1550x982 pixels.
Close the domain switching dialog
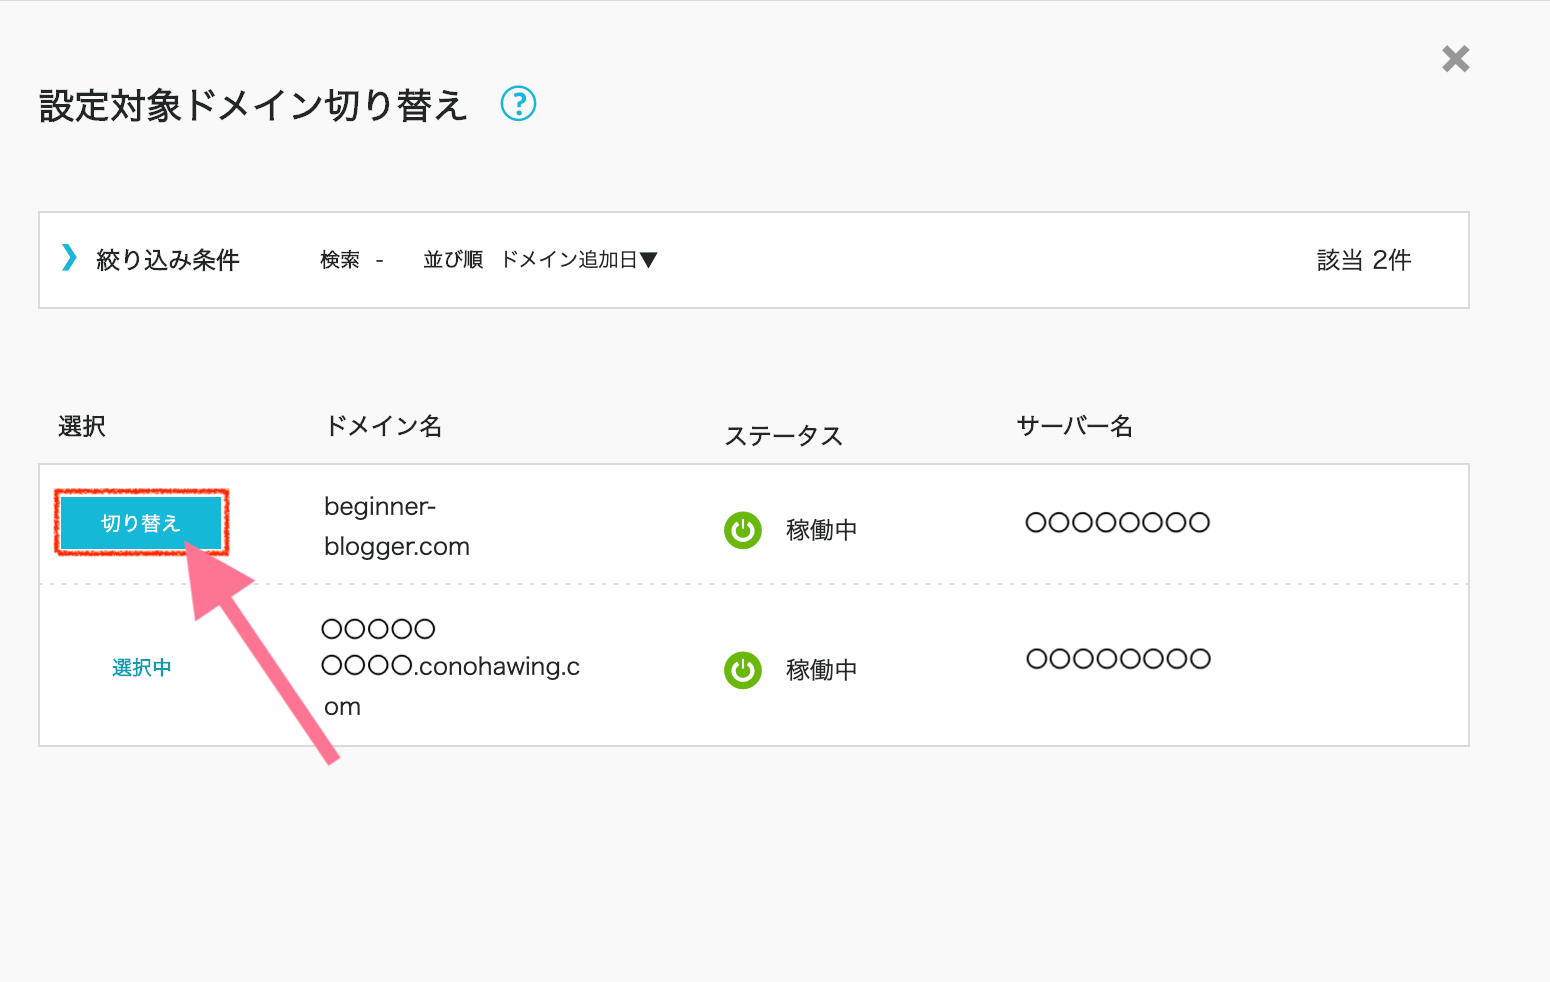click(x=1455, y=59)
